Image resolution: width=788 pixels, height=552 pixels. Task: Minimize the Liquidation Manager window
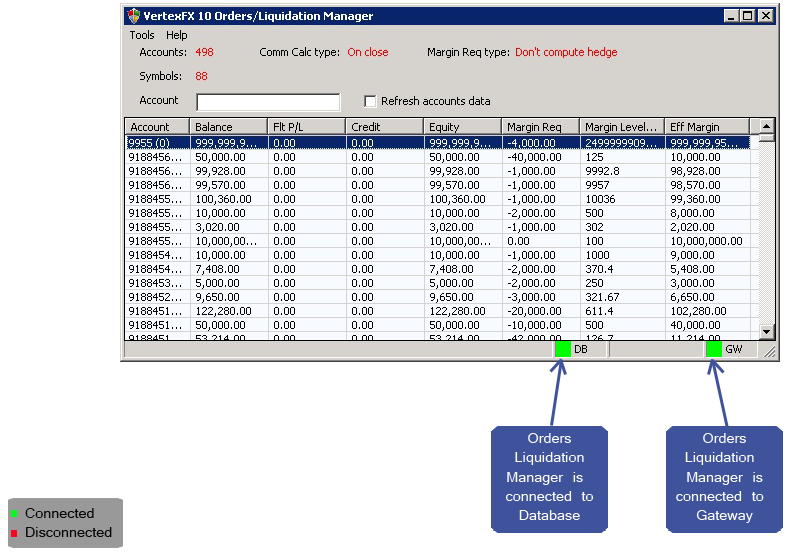(731, 16)
